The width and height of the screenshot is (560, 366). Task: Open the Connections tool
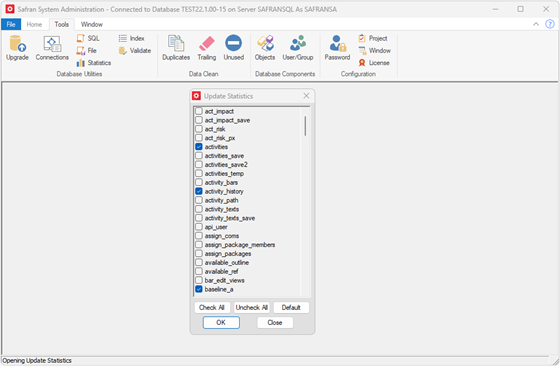tap(52, 48)
